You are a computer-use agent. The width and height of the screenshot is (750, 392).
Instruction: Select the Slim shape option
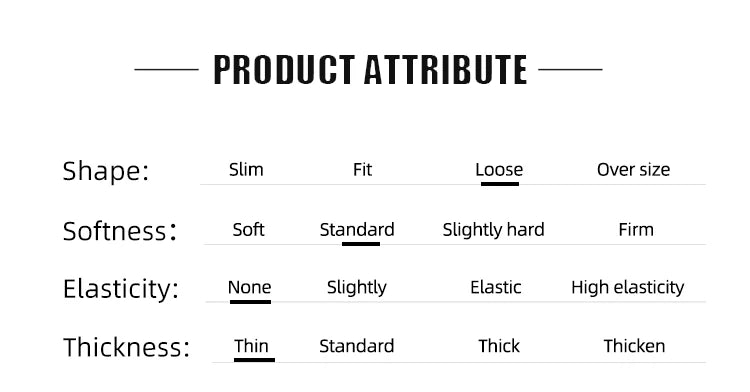click(246, 170)
